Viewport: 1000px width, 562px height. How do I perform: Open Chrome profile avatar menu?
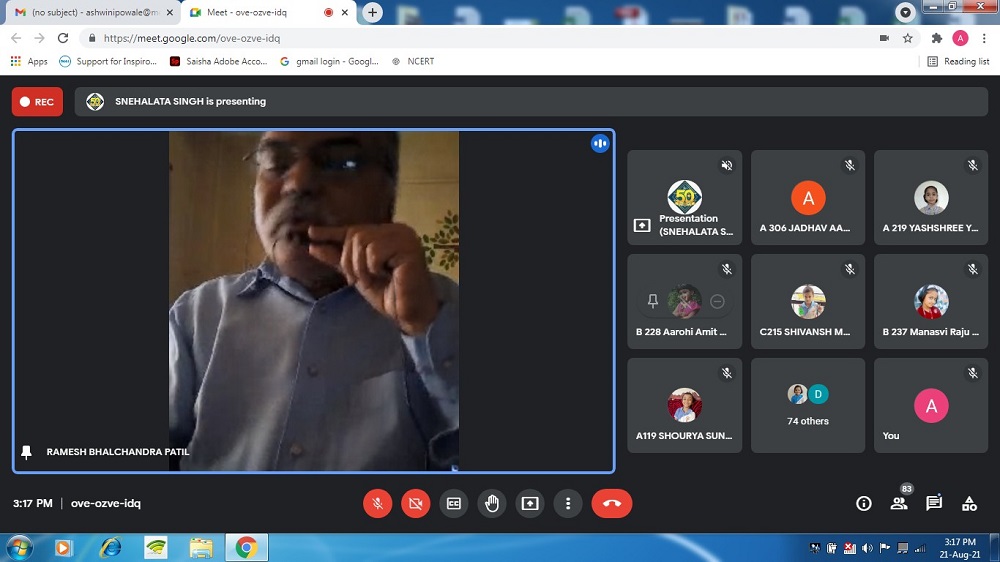[x=960, y=38]
